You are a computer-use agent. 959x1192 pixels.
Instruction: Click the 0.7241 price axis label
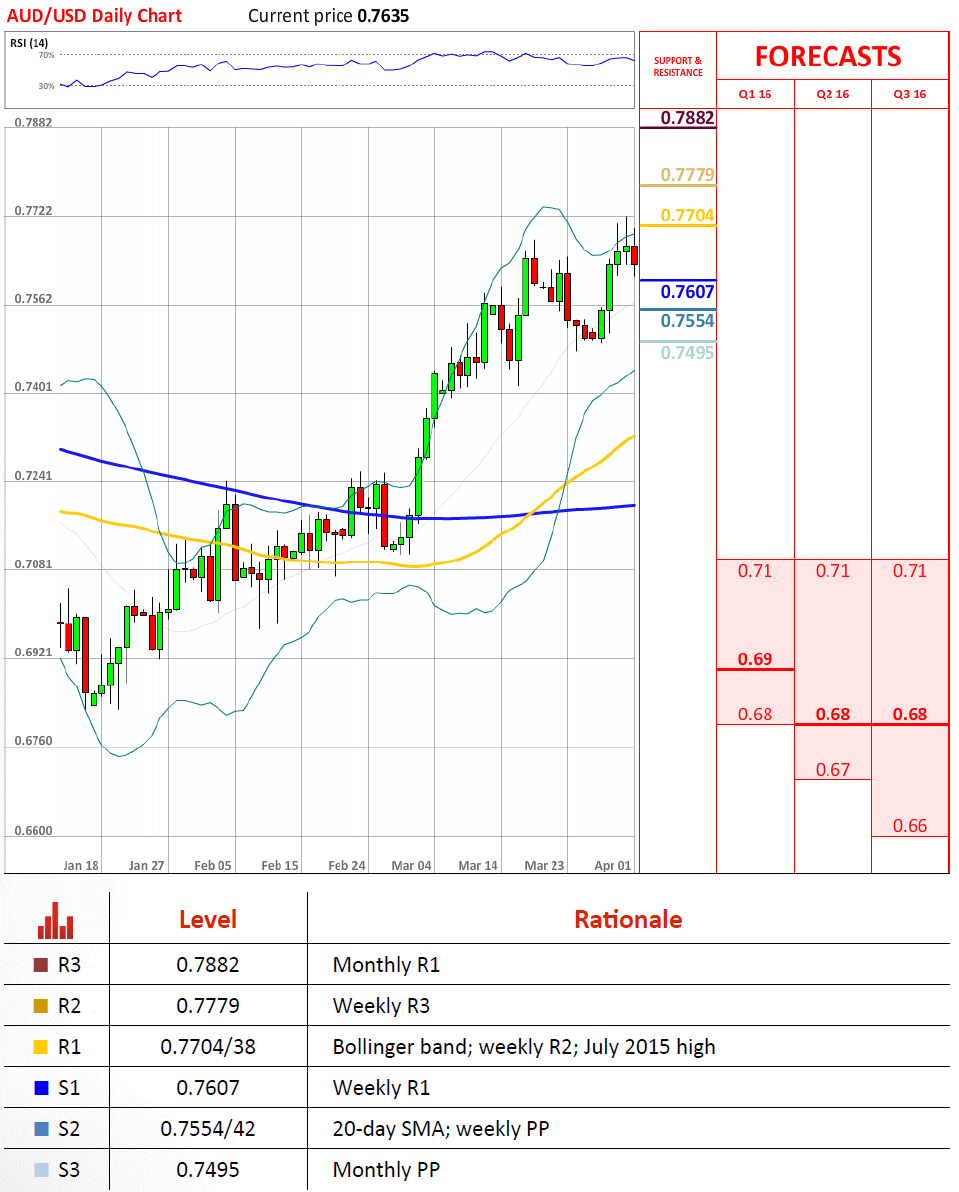pos(33,476)
